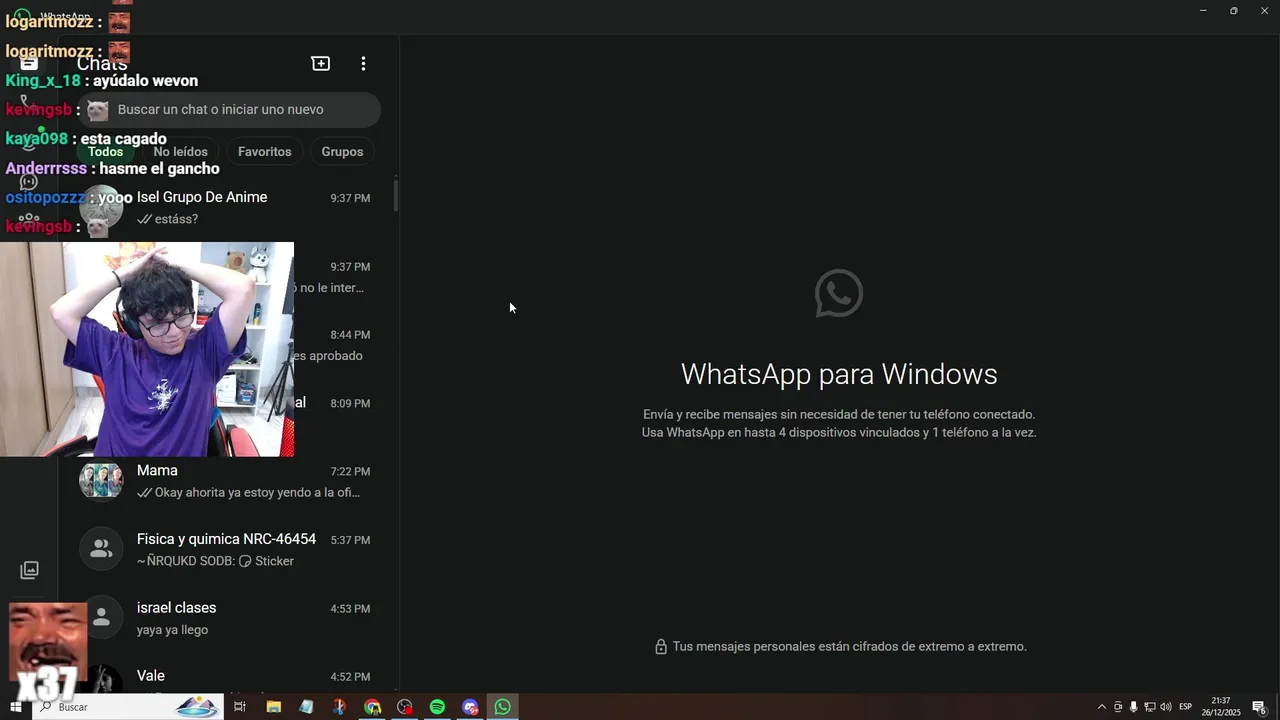Select the 5:37 PM timestamp of Fisica y quimica
The image size is (1280, 720).
pos(350,540)
